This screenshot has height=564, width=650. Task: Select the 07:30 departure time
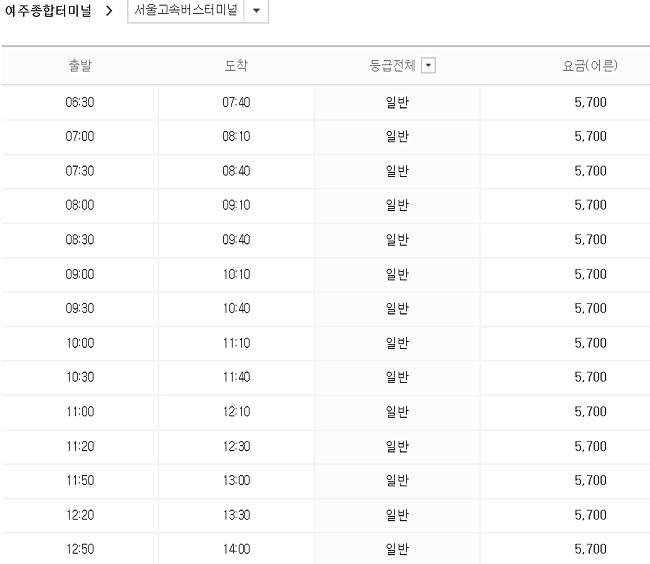coord(80,171)
